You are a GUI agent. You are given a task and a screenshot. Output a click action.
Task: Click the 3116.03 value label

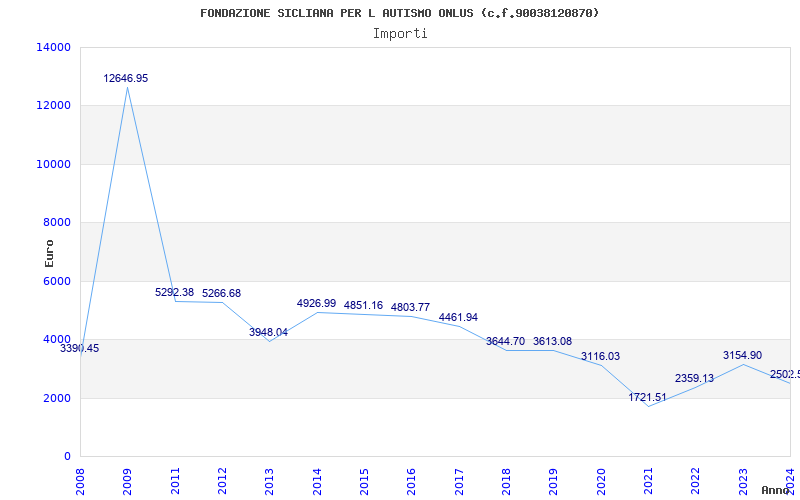point(600,357)
